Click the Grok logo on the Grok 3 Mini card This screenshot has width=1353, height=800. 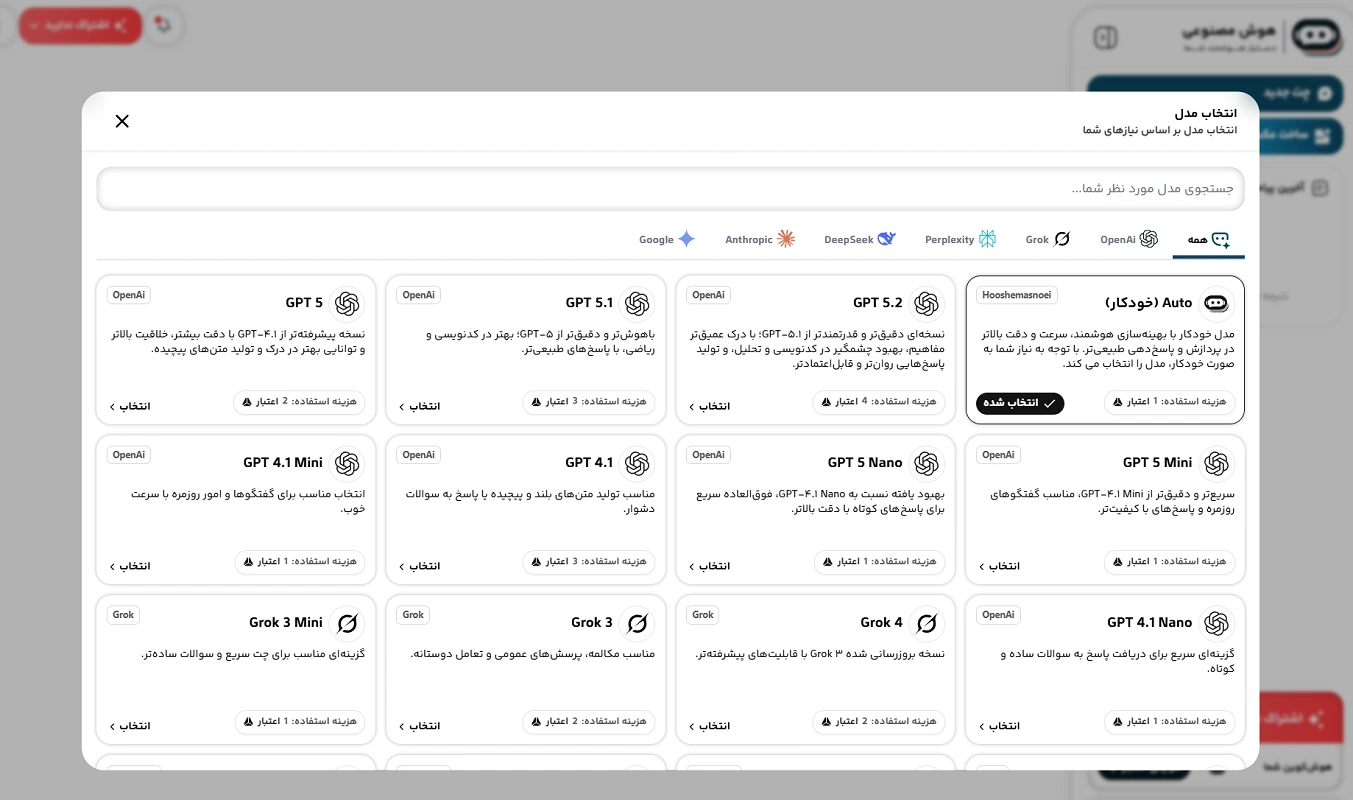[346, 623]
